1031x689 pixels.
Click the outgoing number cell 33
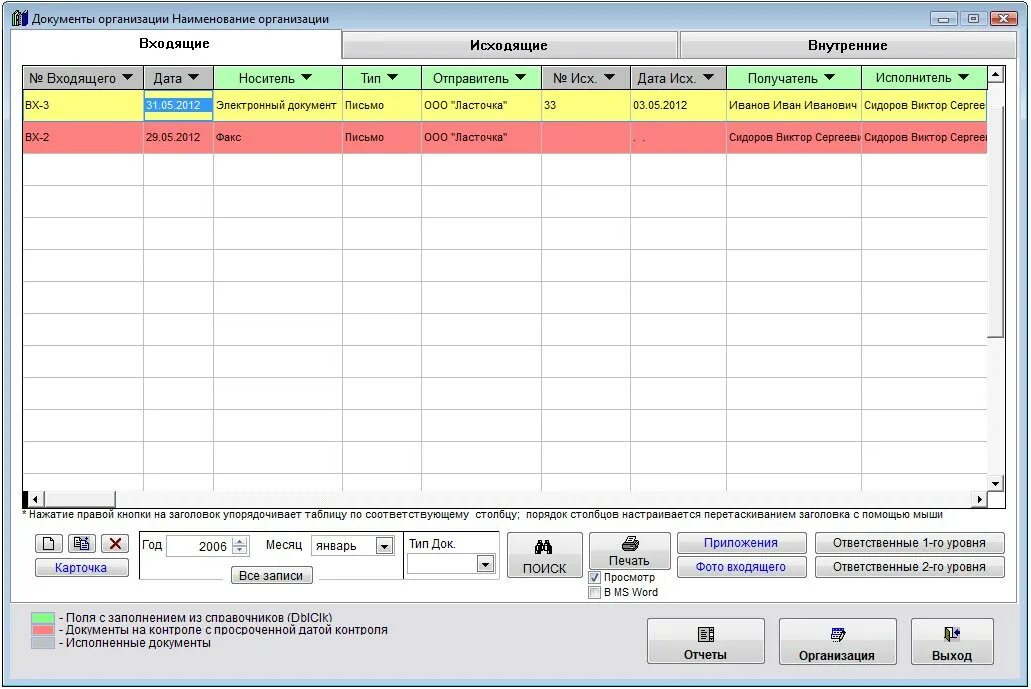(x=586, y=105)
